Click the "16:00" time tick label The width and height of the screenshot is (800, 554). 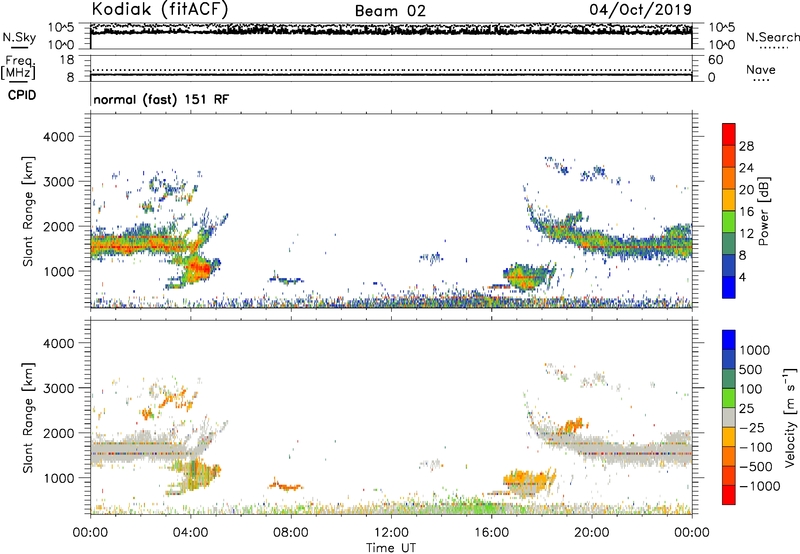pos(491,533)
